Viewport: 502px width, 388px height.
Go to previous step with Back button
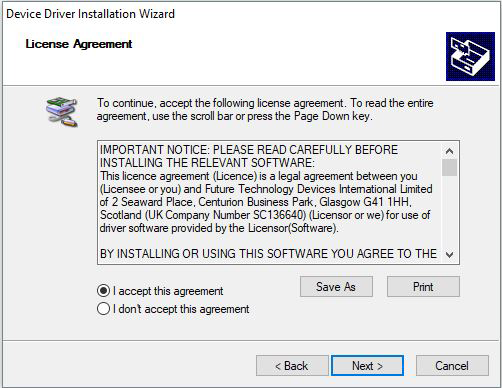tap(292, 366)
